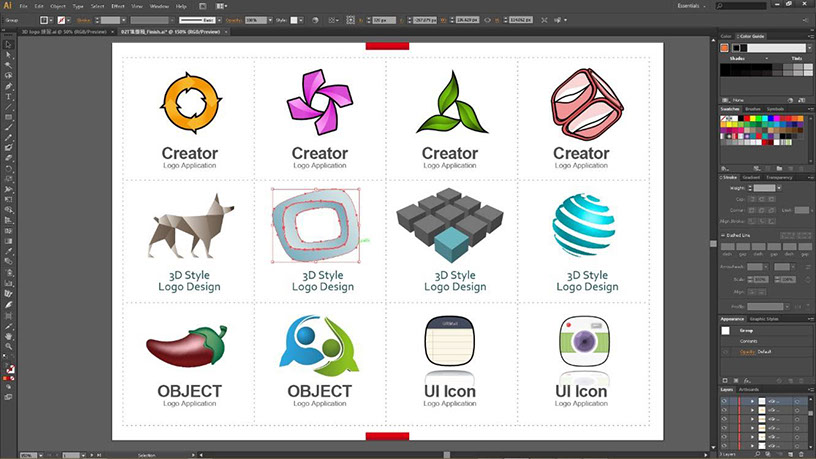Screen dimensions: 816x459
Task: Expand the top layer's disclosure triangle
Action: coord(752,400)
